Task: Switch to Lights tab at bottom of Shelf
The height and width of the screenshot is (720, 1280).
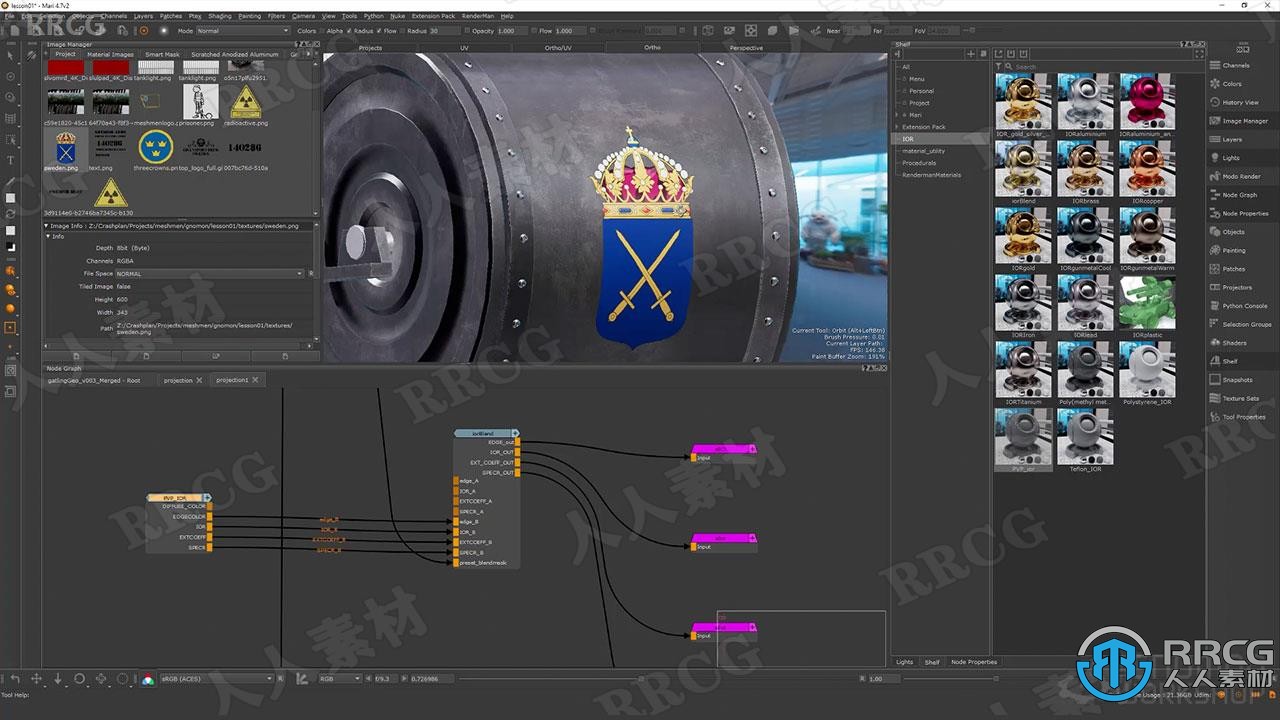Action: point(904,662)
